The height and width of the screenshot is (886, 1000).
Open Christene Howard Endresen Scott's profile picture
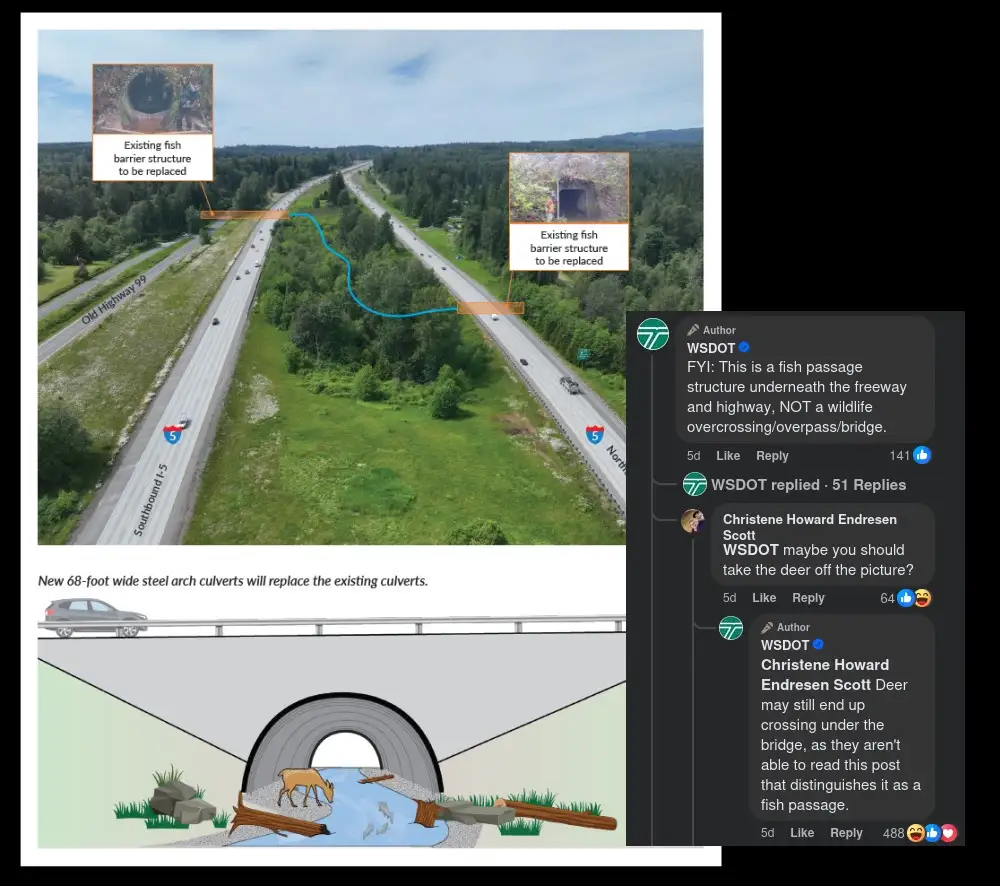click(x=693, y=521)
